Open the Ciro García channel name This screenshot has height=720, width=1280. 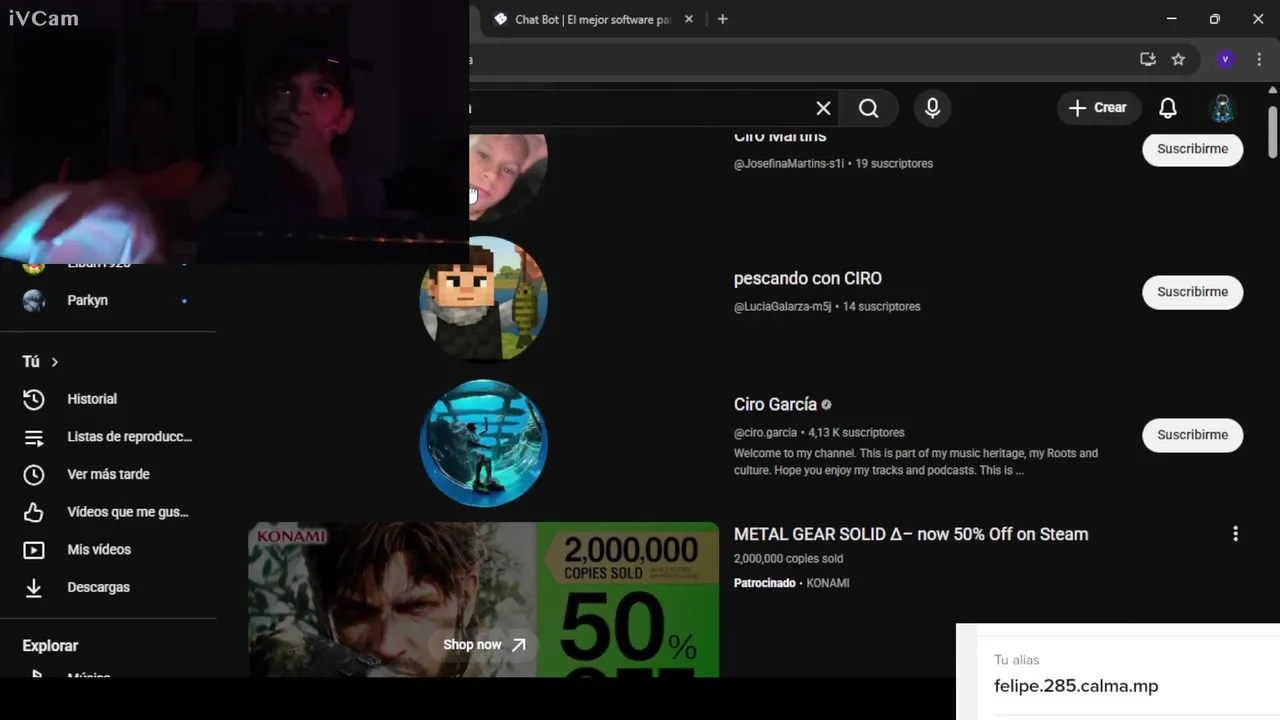pos(775,404)
